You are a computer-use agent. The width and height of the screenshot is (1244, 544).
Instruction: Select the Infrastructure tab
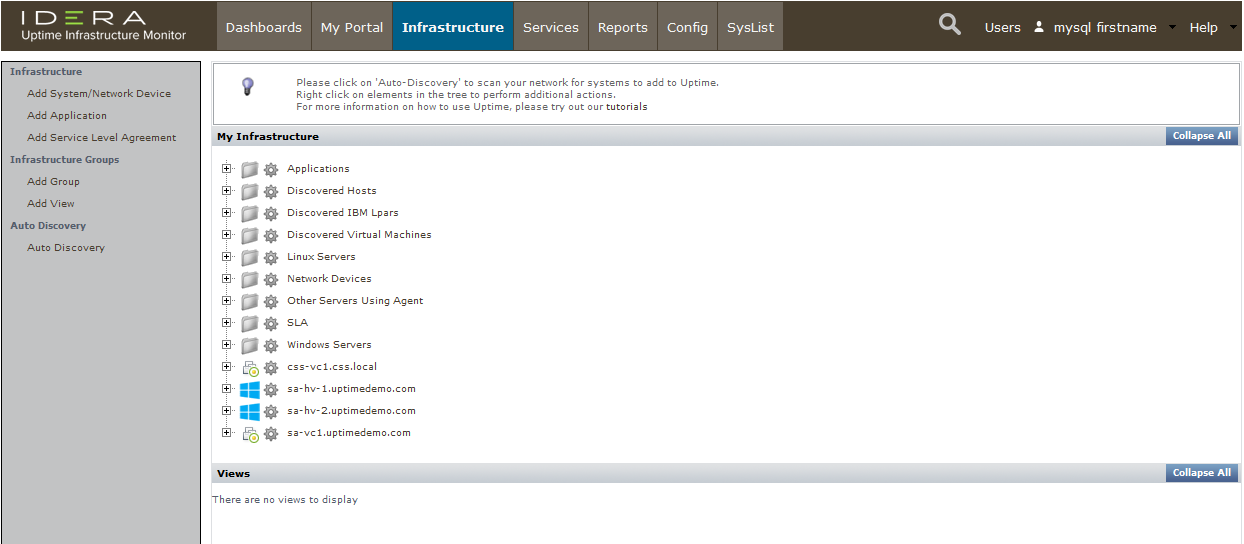coord(453,27)
